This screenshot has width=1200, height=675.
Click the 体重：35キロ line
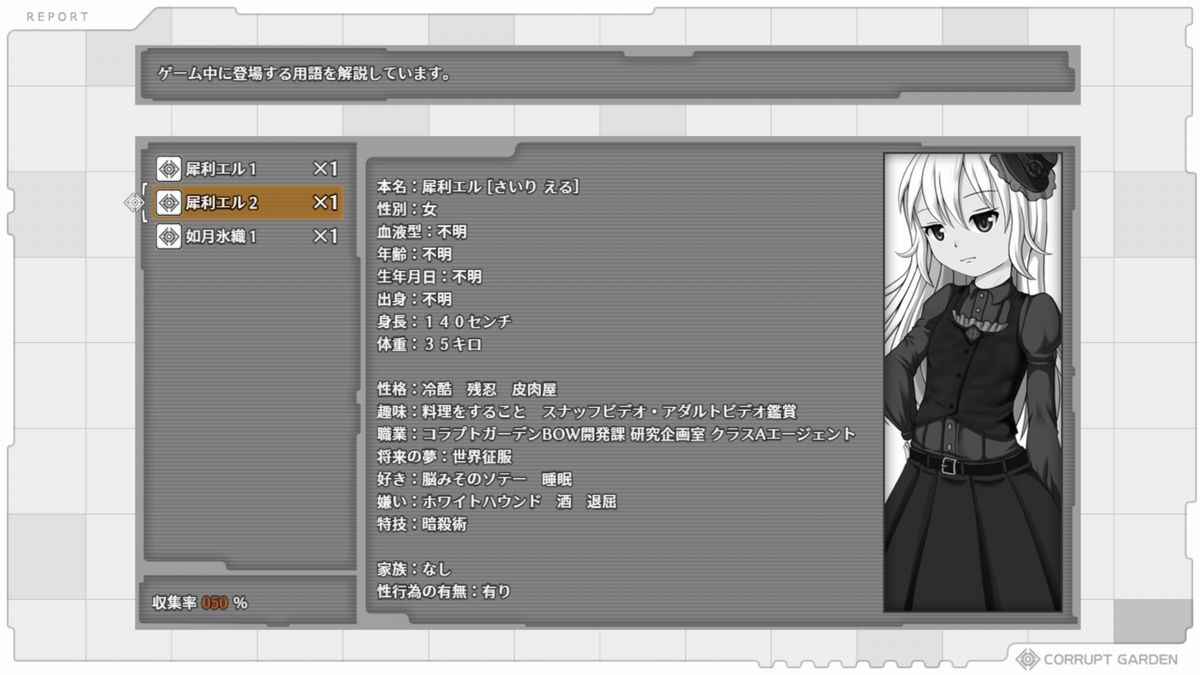pos(429,344)
